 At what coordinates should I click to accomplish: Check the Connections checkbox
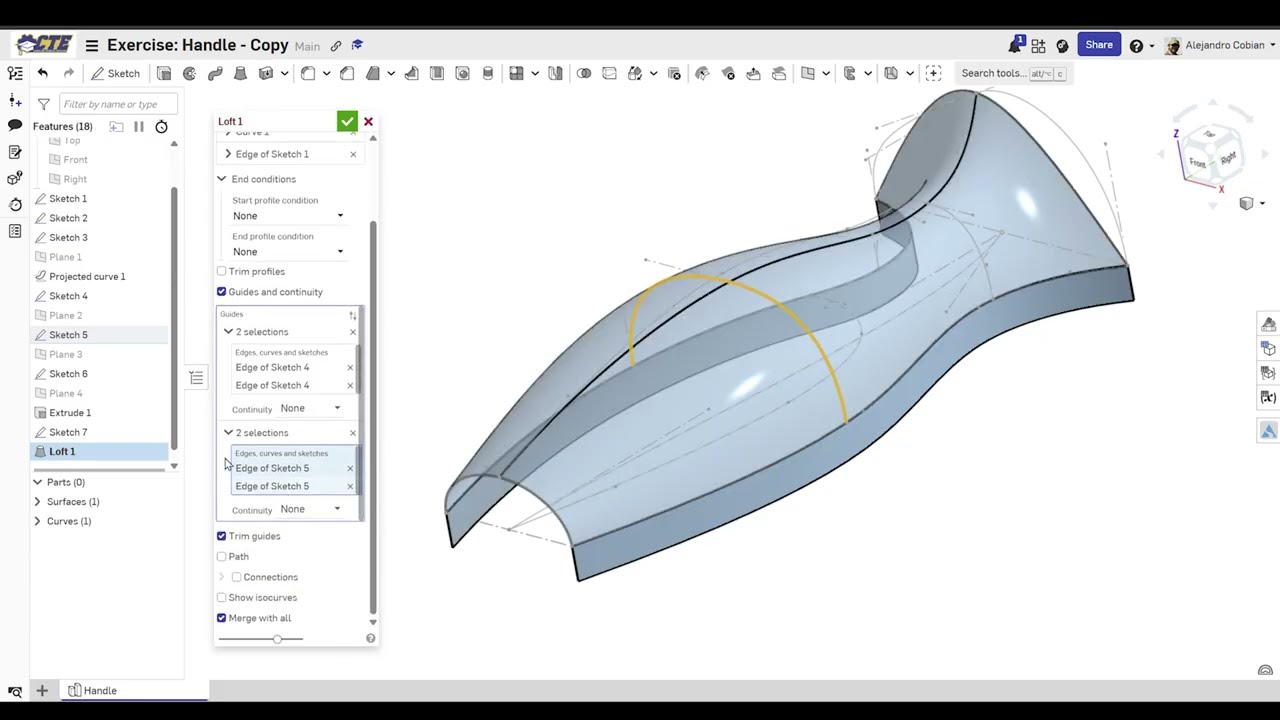point(236,577)
